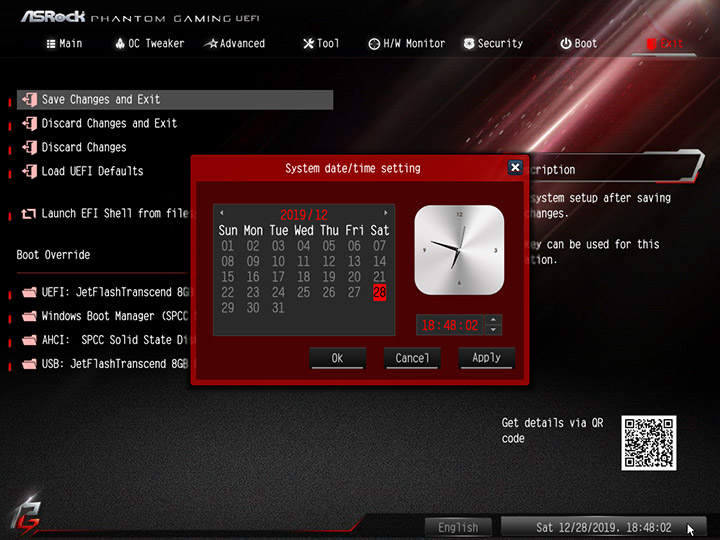Viewport: 720px width, 540px height.
Task: Go to previous month in calendar
Action: (222, 213)
